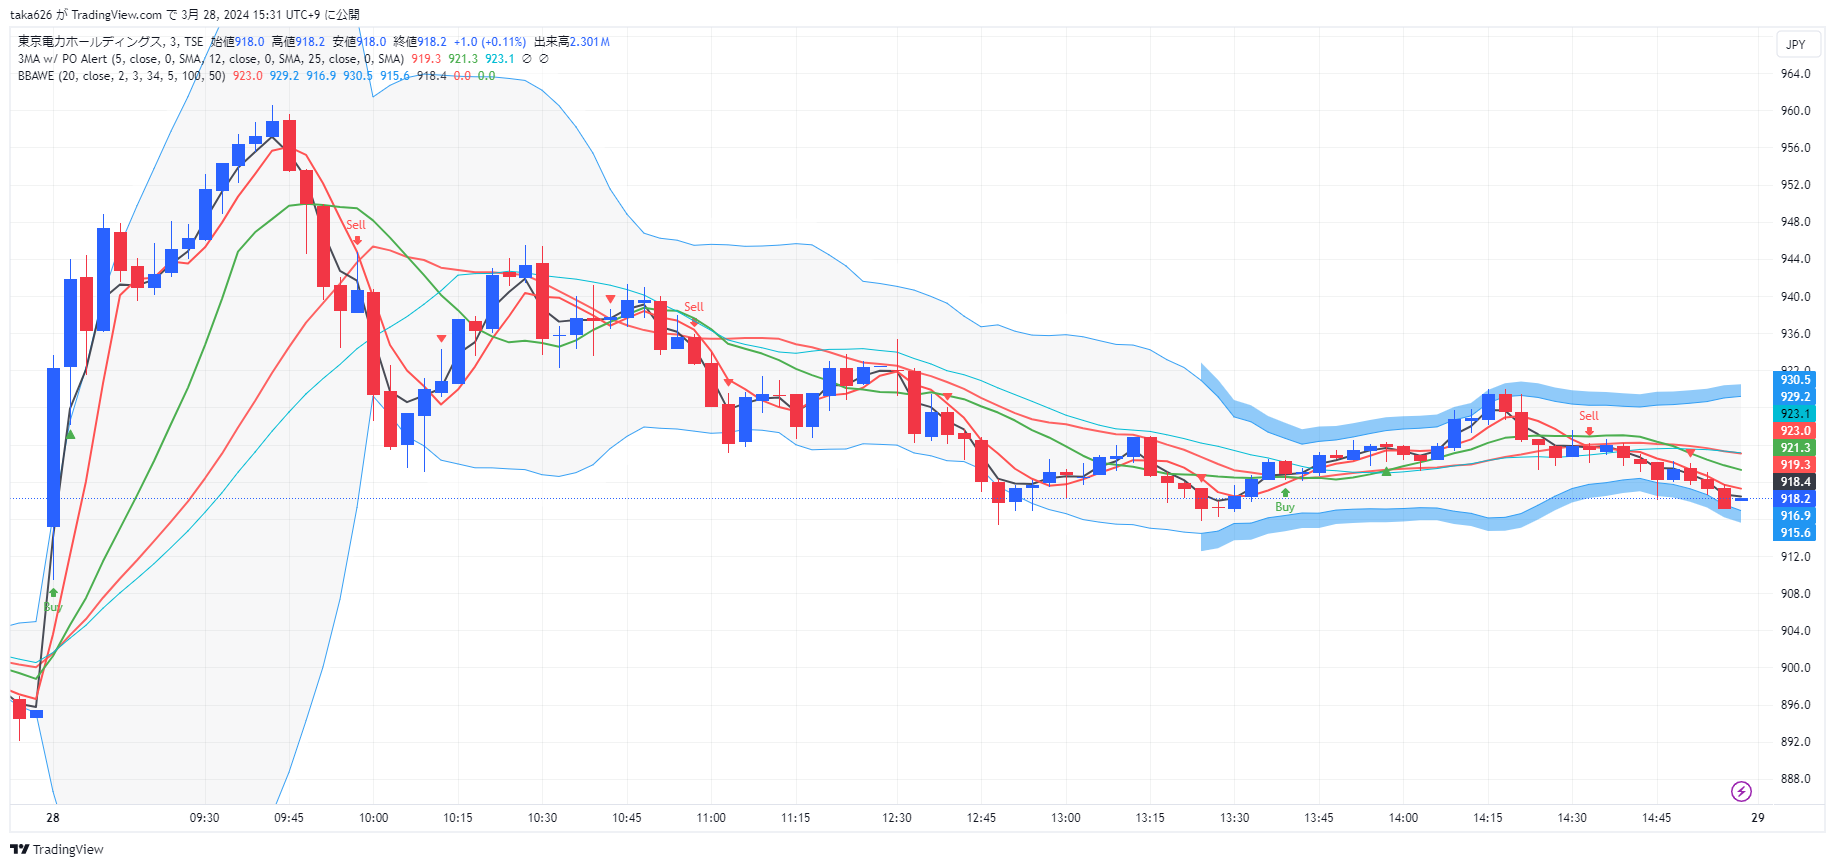Click the TradingView.com text in the header
The height and width of the screenshot is (867, 1835).
coord(116,15)
